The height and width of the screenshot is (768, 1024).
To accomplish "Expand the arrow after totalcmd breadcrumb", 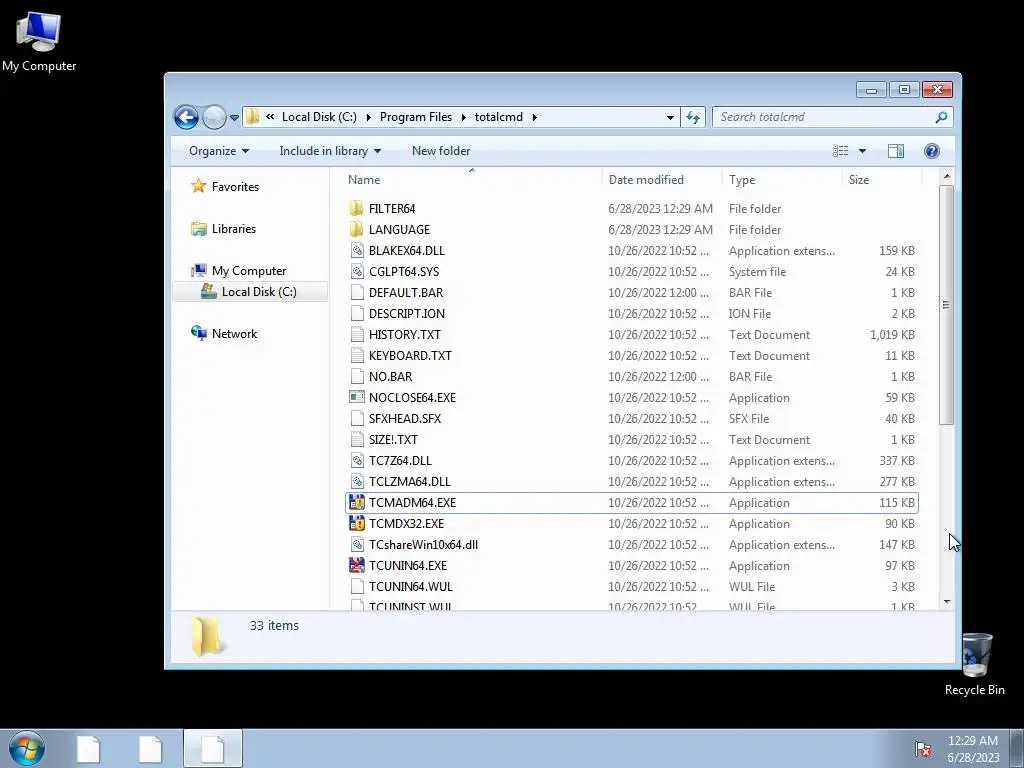I will coord(534,118).
